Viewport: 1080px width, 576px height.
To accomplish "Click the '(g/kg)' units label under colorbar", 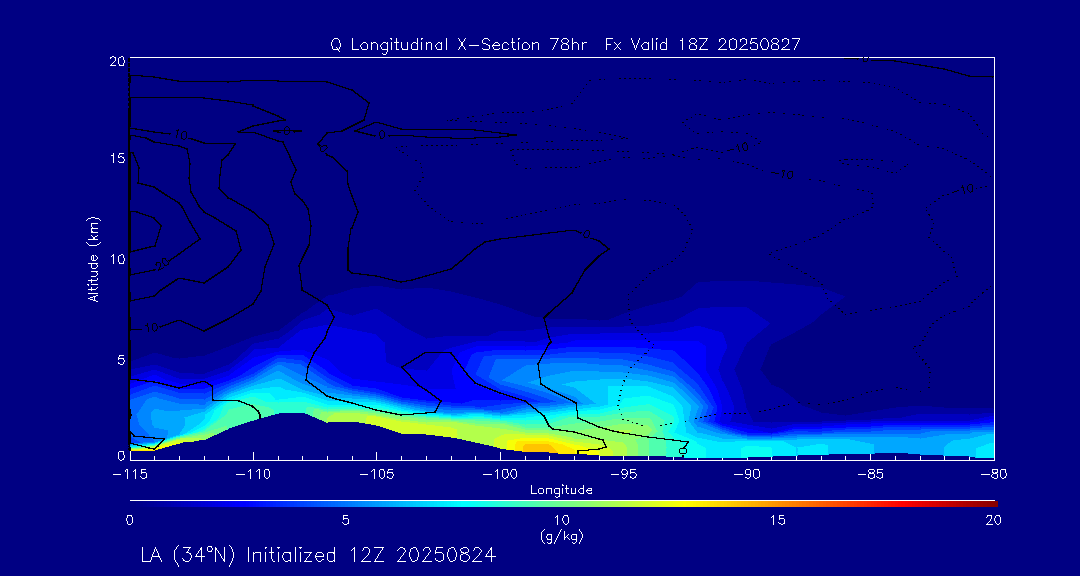I will (x=561, y=536).
